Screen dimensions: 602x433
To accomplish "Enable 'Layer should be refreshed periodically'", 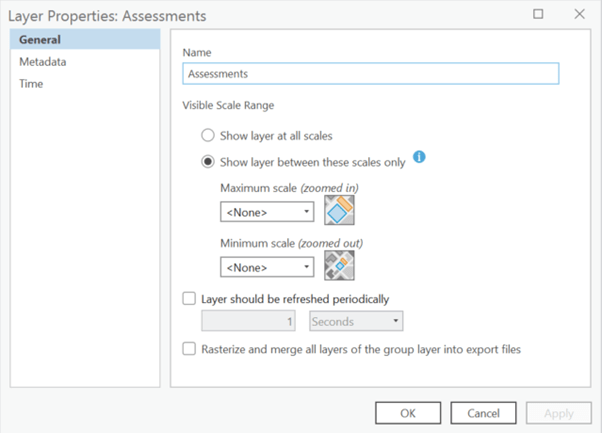I will [189, 298].
